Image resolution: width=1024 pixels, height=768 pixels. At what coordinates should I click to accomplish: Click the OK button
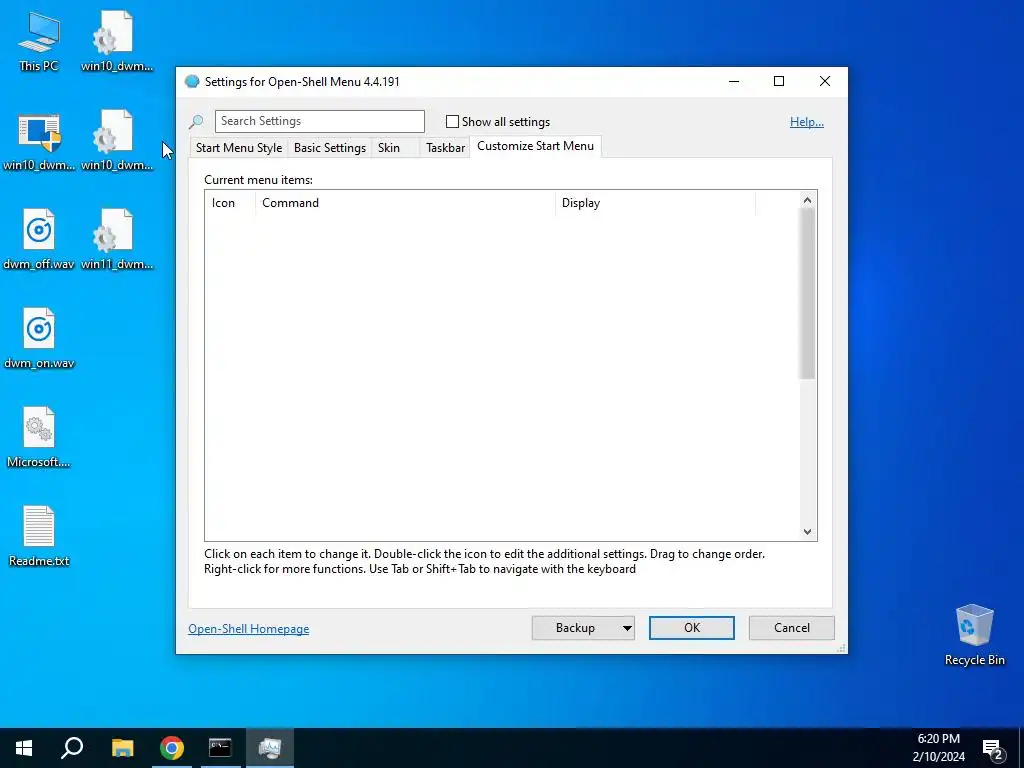(692, 628)
